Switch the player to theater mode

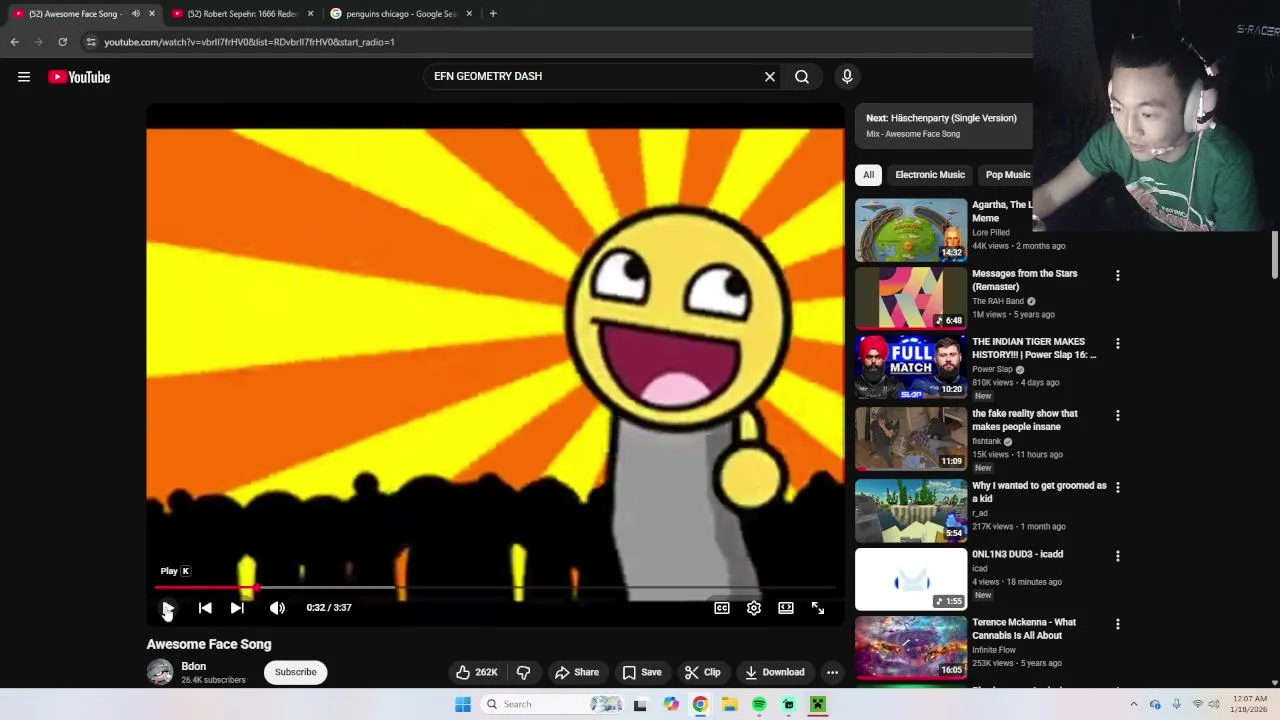tap(786, 608)
